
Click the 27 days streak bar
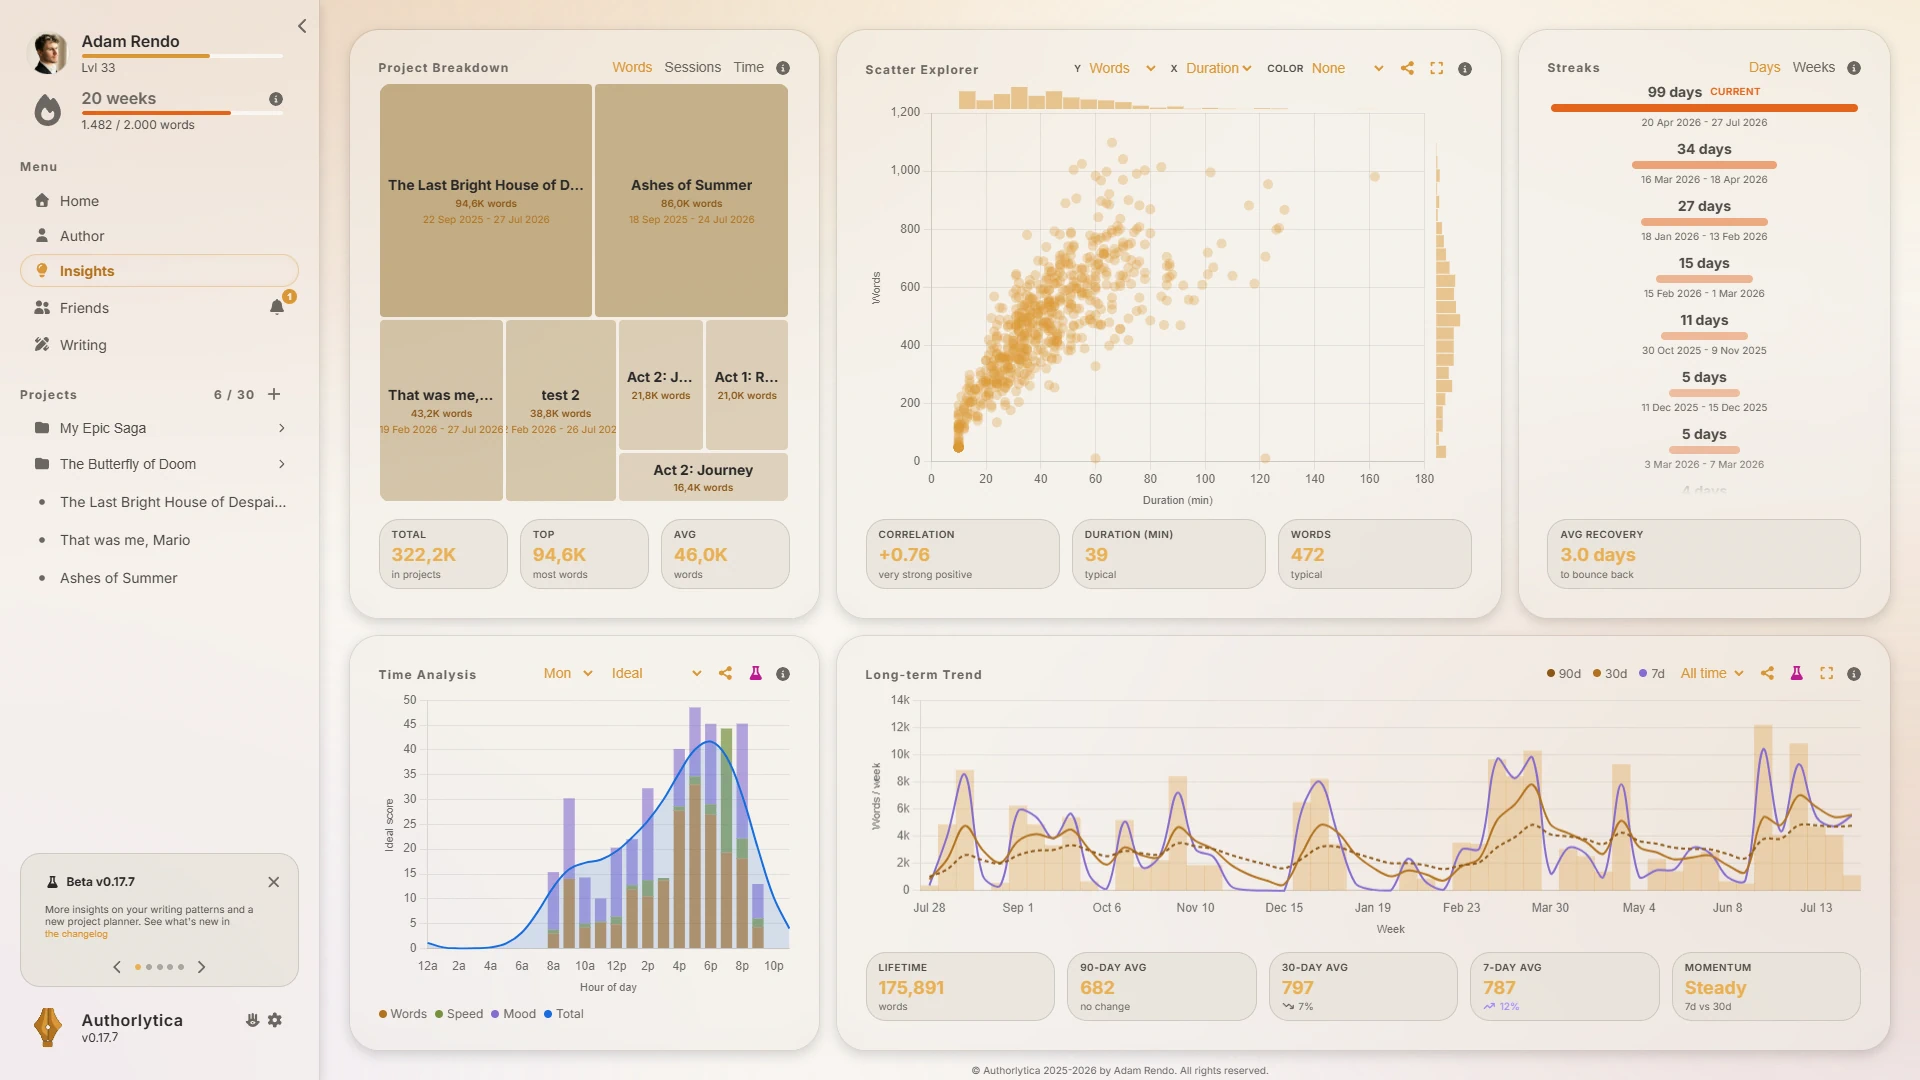[1704, 222]
